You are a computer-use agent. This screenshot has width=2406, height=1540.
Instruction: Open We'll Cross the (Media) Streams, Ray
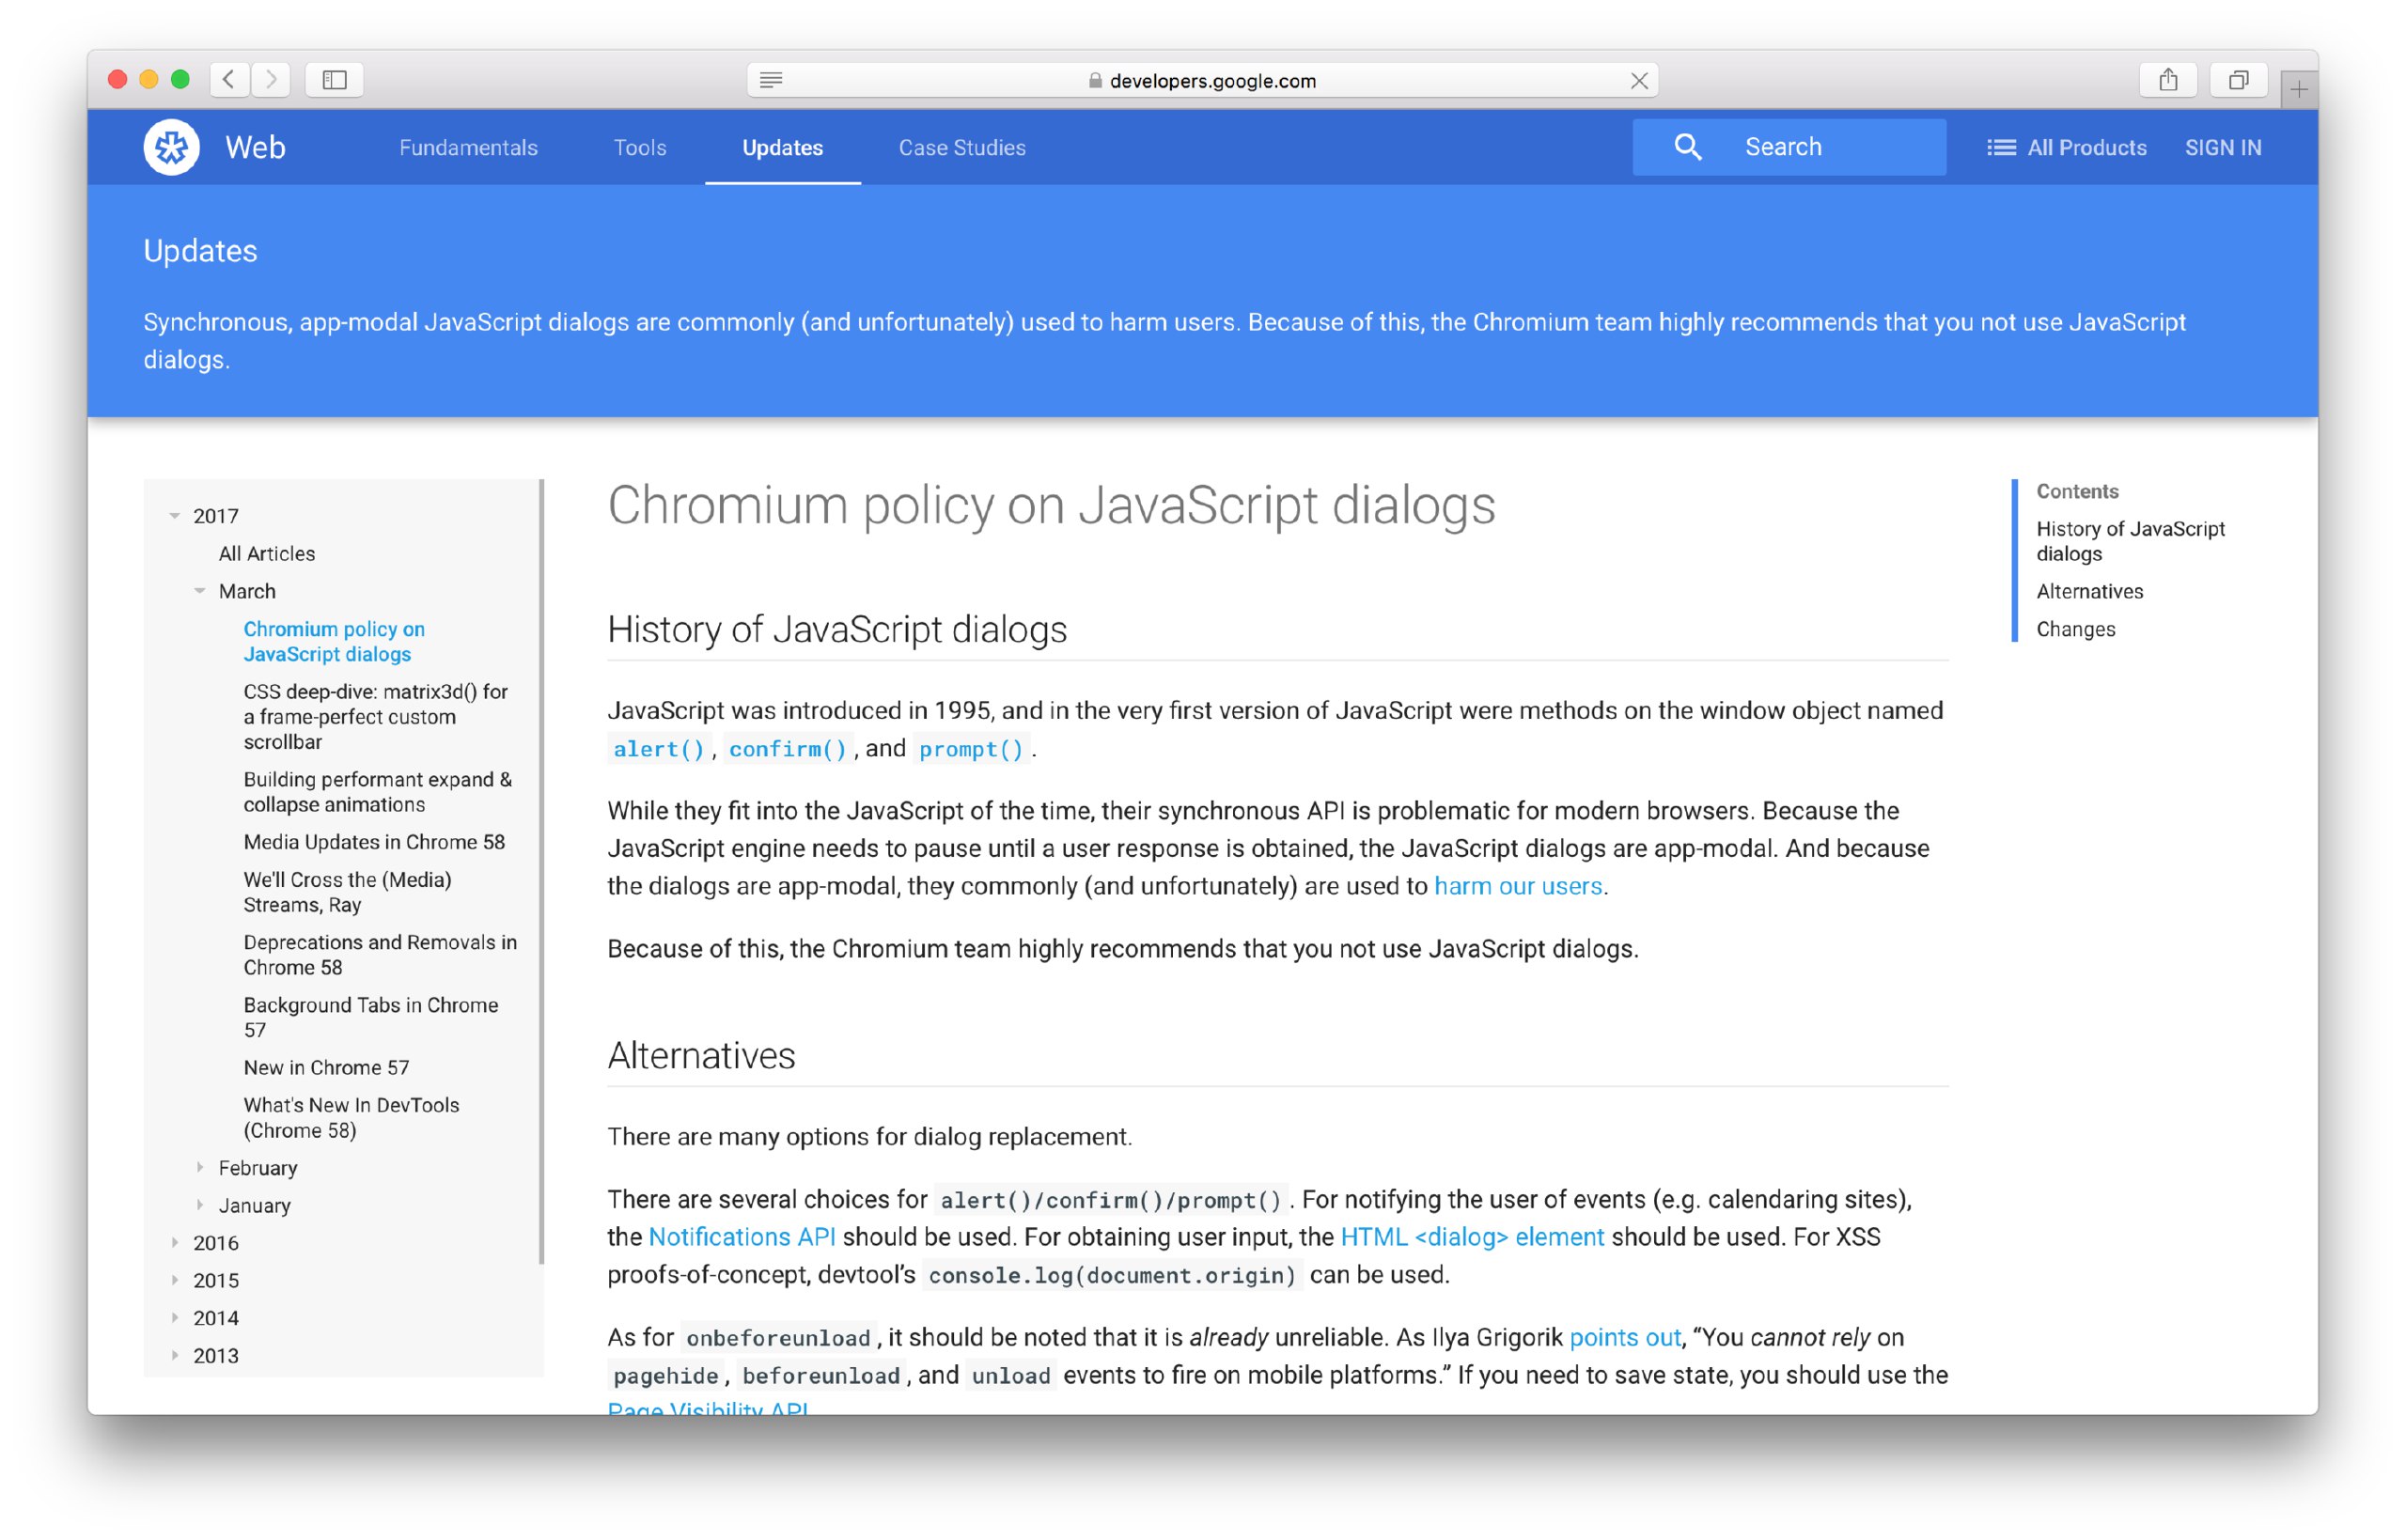coord(347,892)
